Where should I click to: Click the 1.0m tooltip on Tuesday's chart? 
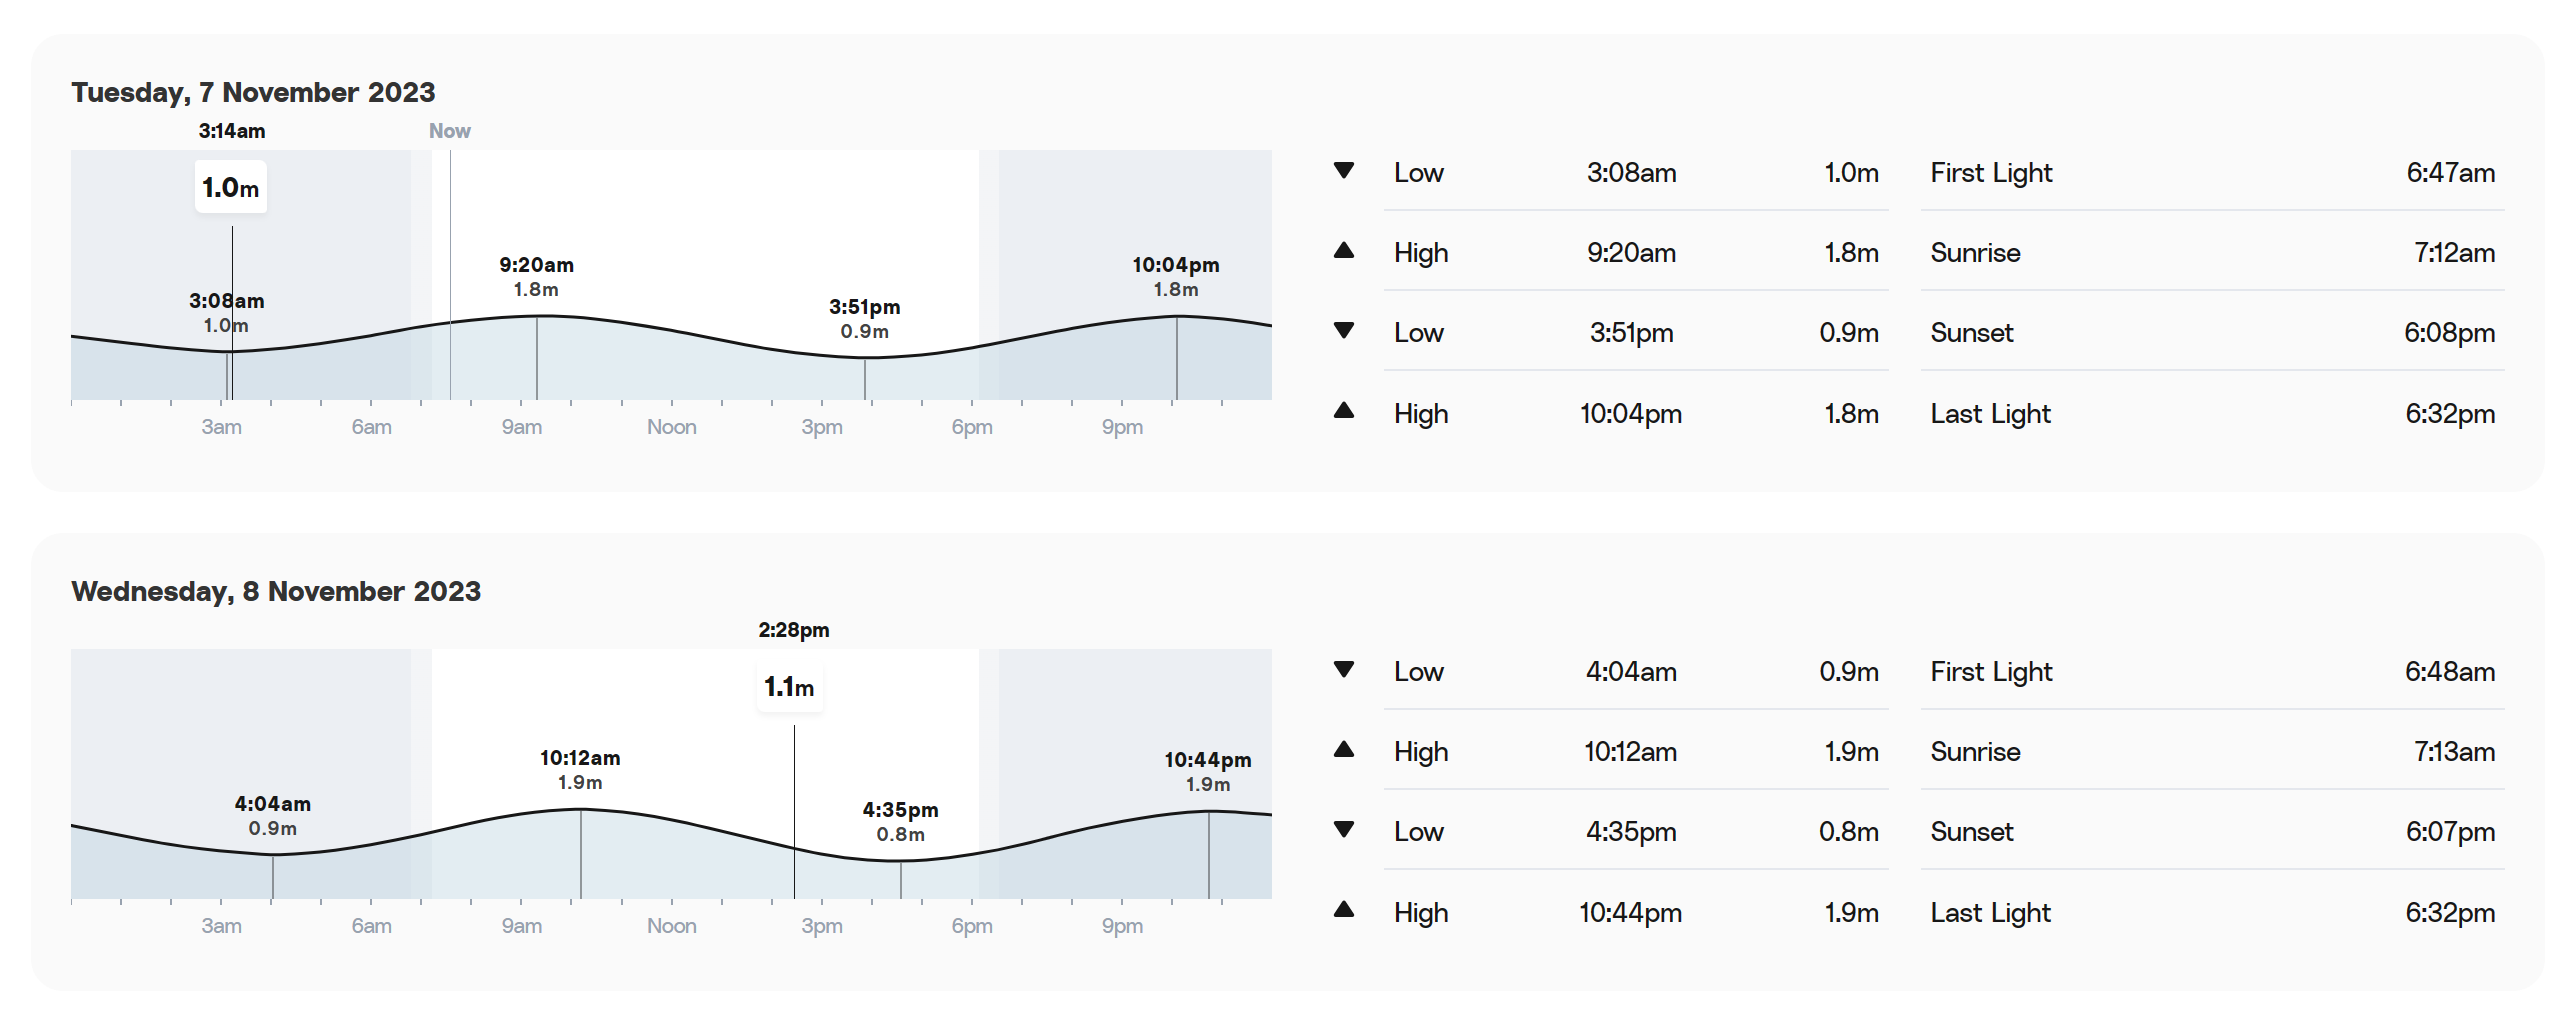231,187
